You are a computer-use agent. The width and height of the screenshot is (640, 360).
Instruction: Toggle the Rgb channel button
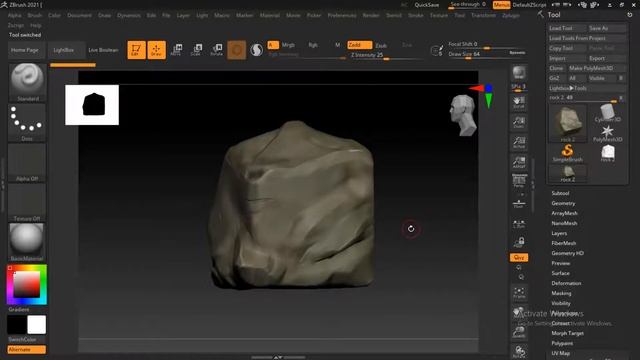click(x=313, y=45)
